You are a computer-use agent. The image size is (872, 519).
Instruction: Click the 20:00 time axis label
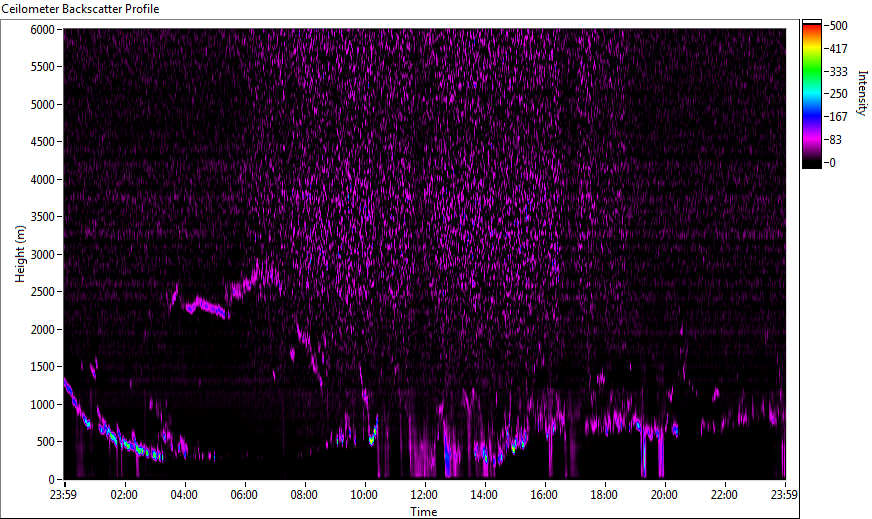[664, 495]
